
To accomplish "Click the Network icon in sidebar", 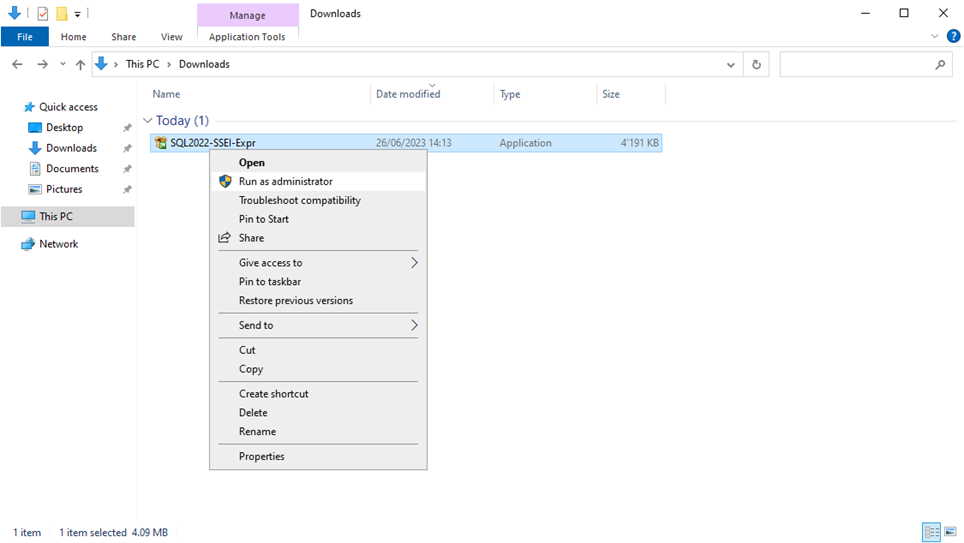I will (x=28, y=244).
